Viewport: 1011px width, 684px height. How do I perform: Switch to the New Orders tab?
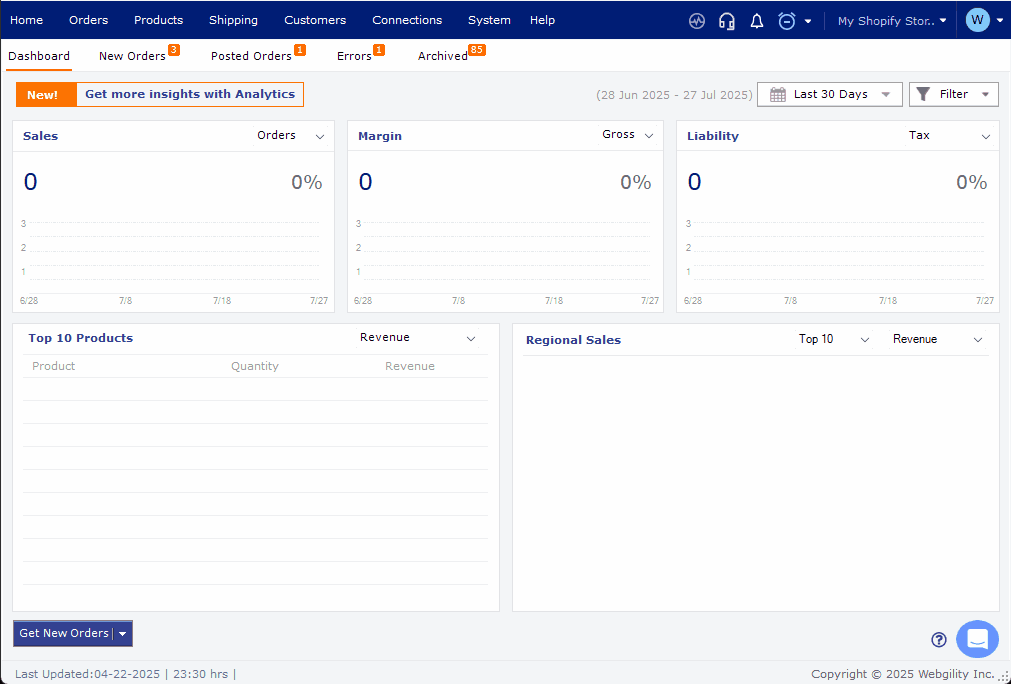(x=132, y=56)
